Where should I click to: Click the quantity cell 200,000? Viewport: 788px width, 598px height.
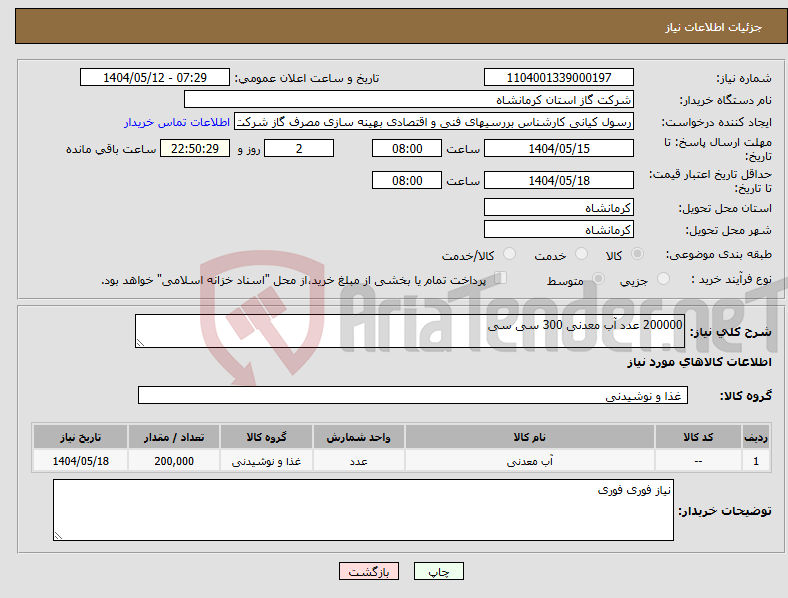(174, 461)
